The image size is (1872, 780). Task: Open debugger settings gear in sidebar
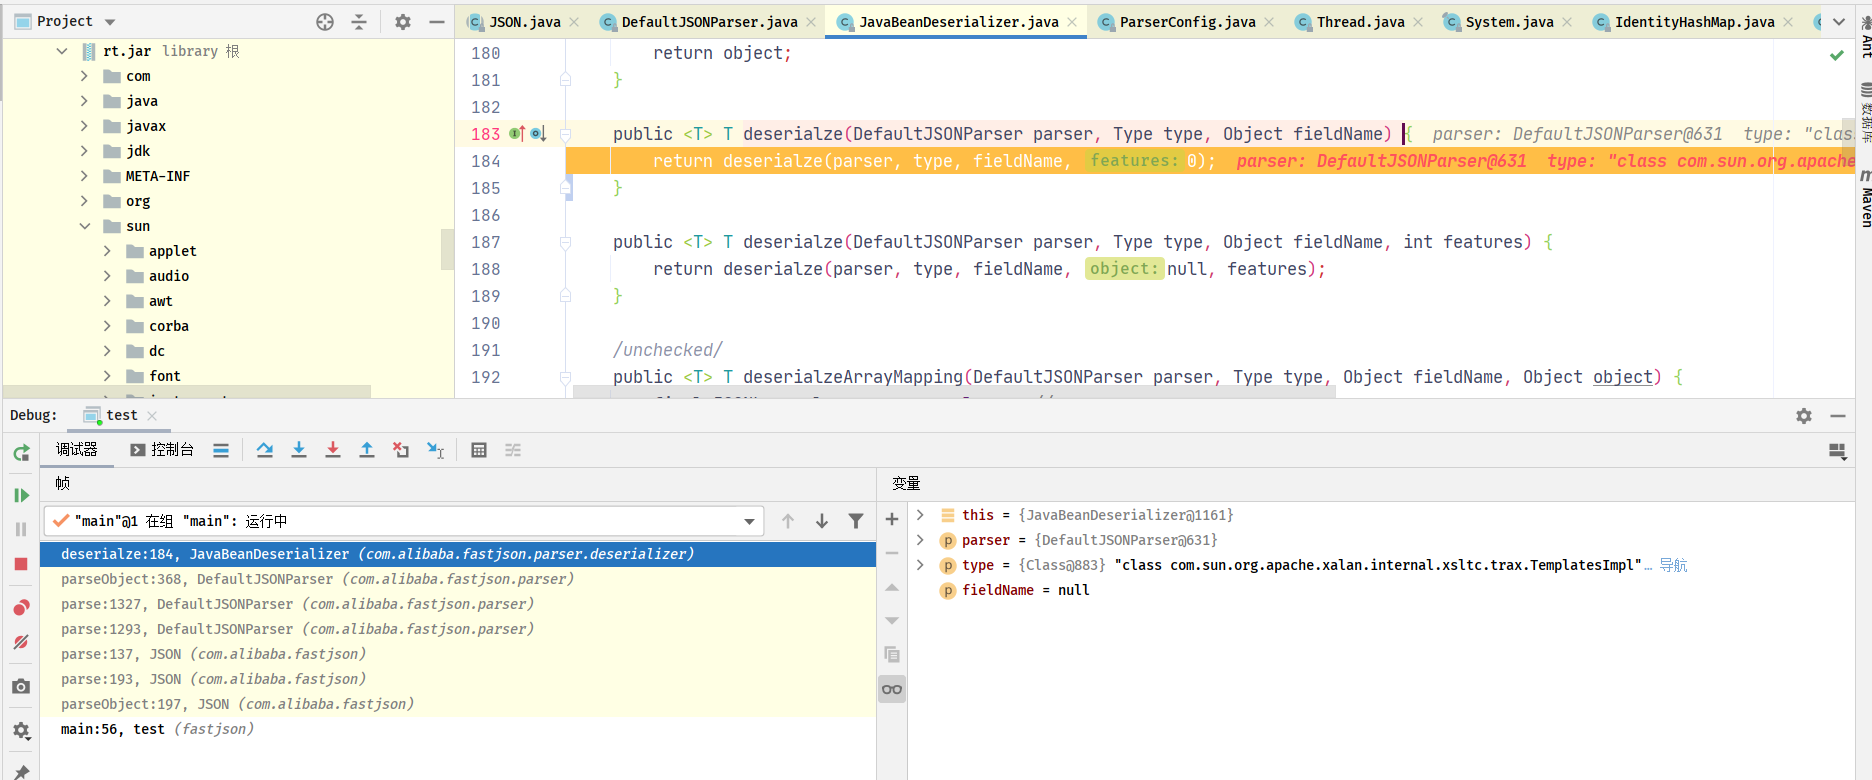pyautogui.click(x=21, y=731)
